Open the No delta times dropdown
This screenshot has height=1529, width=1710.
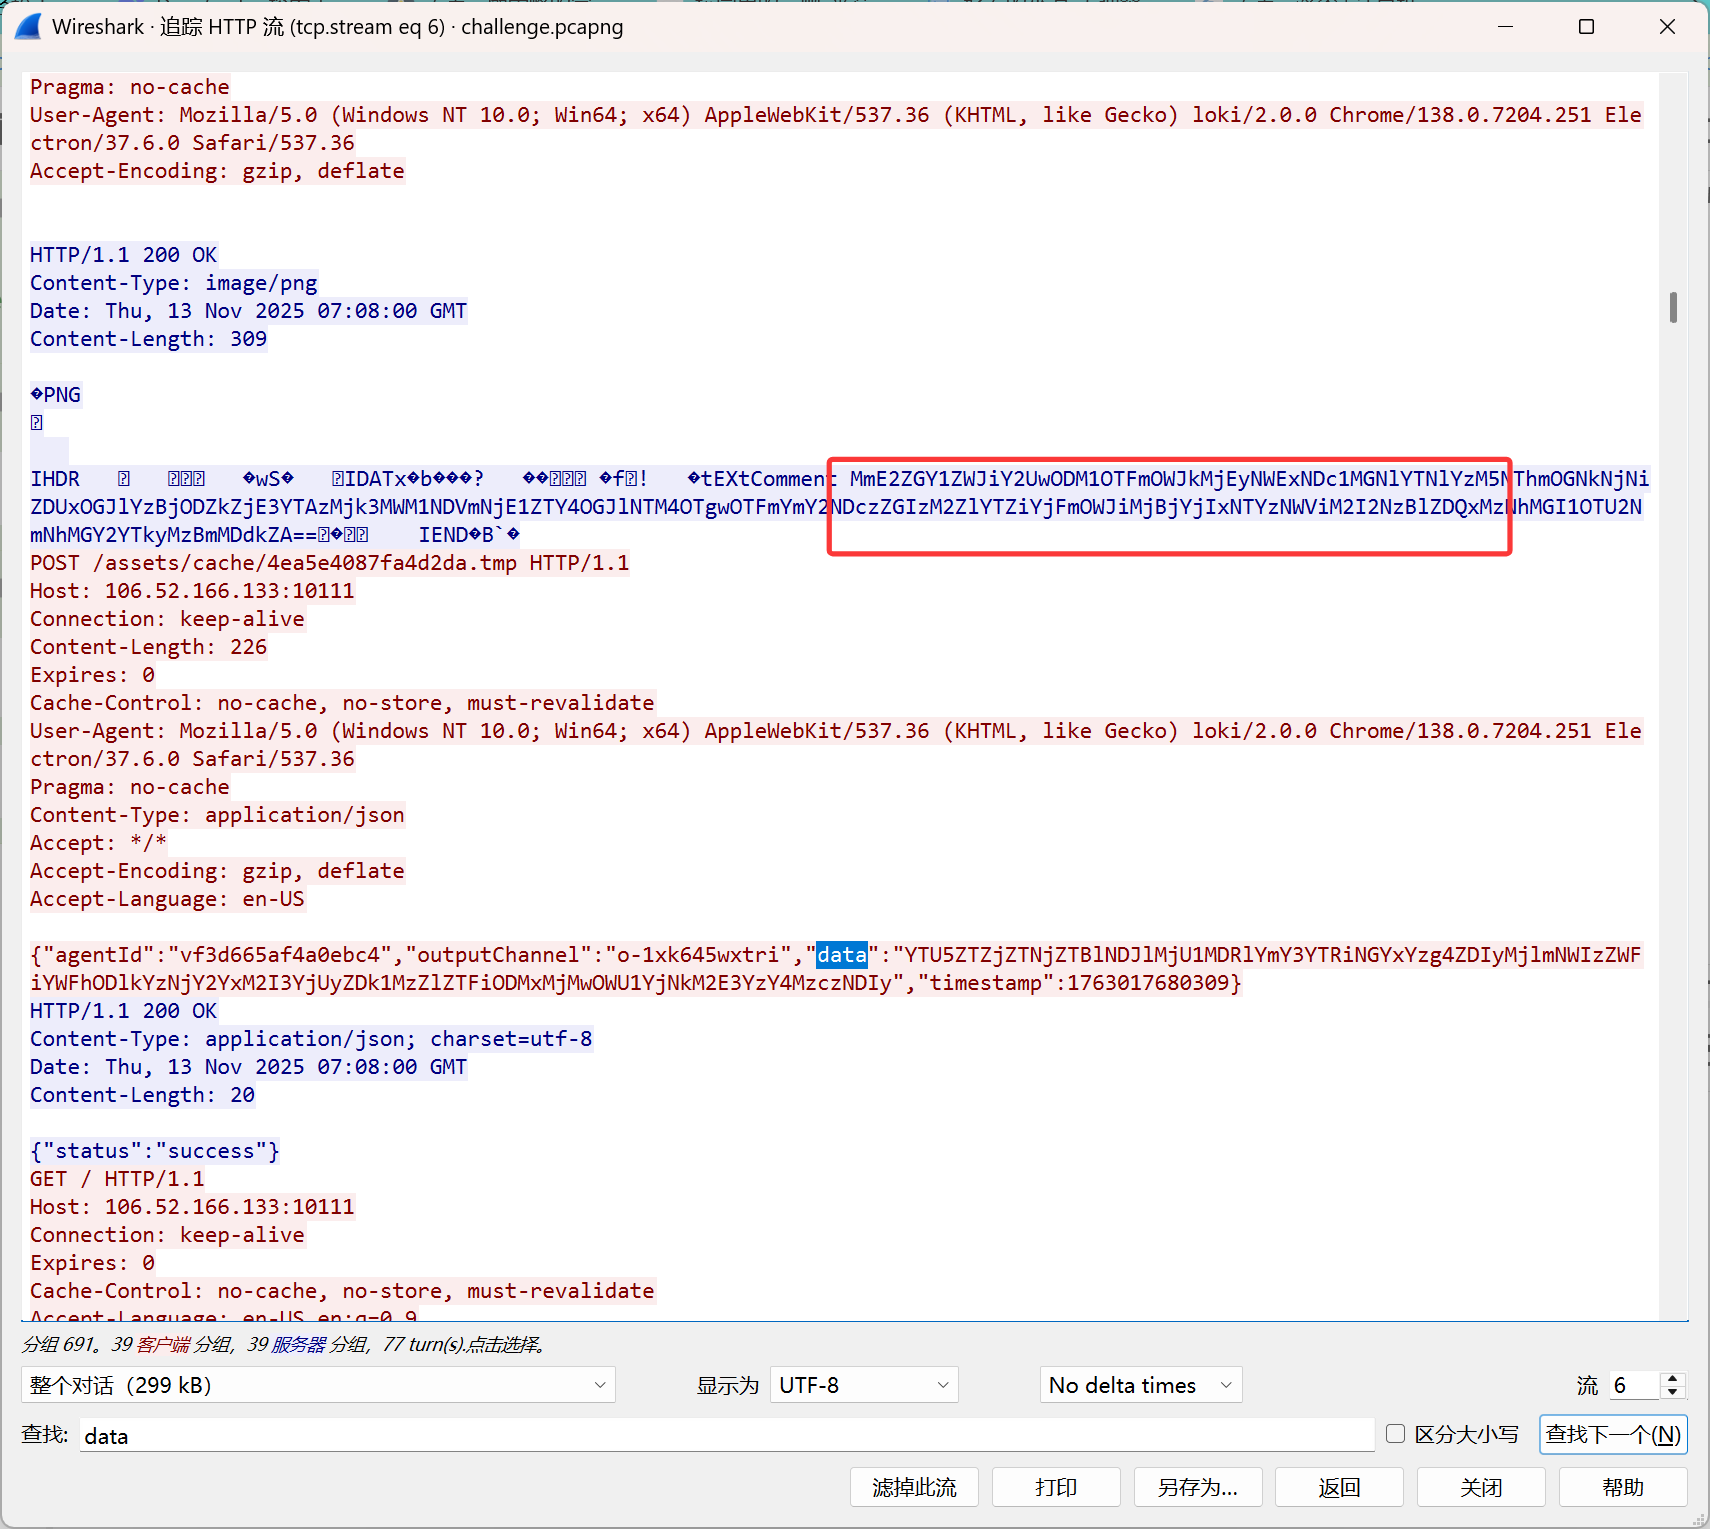[x=1140, y=1385]
